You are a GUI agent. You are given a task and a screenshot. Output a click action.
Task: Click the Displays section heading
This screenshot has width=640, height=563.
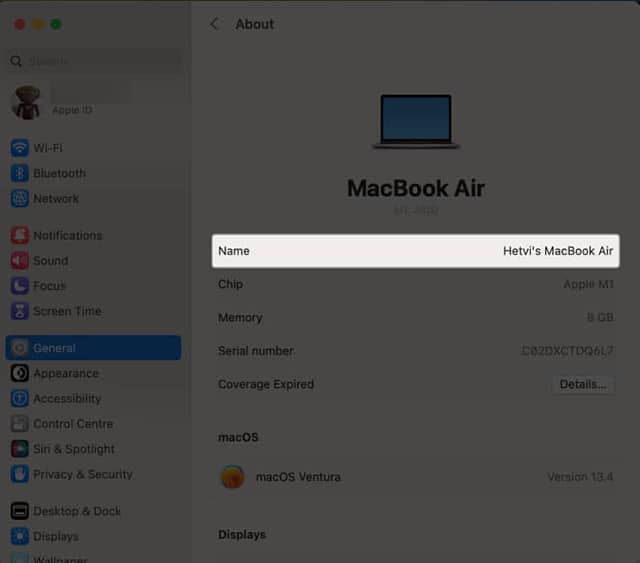(x=242, y=534)
